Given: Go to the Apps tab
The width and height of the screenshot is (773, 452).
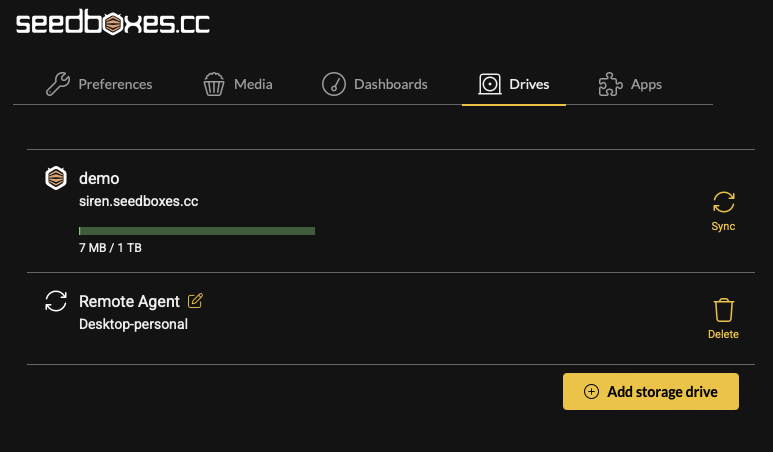Looking at the screenshot, I should 646,84.
